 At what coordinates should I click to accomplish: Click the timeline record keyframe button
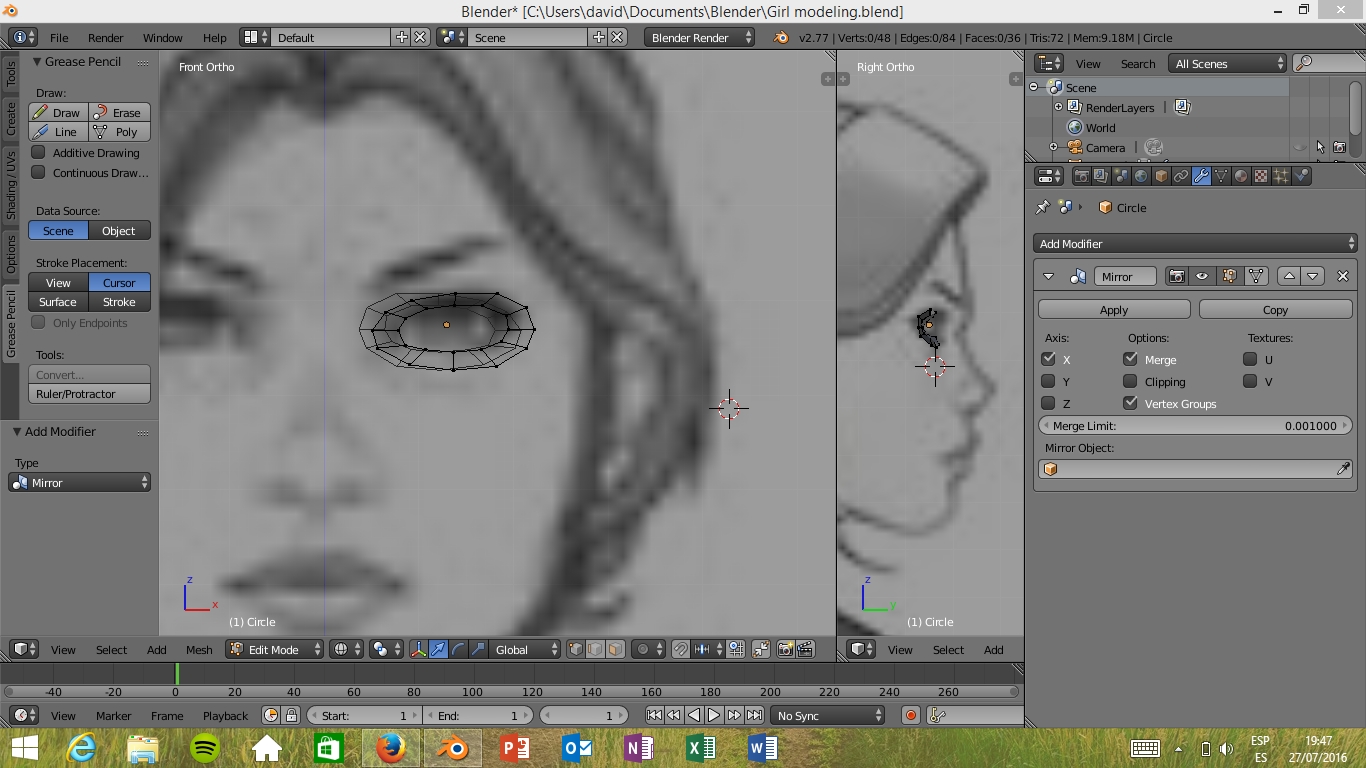point(910,715)
